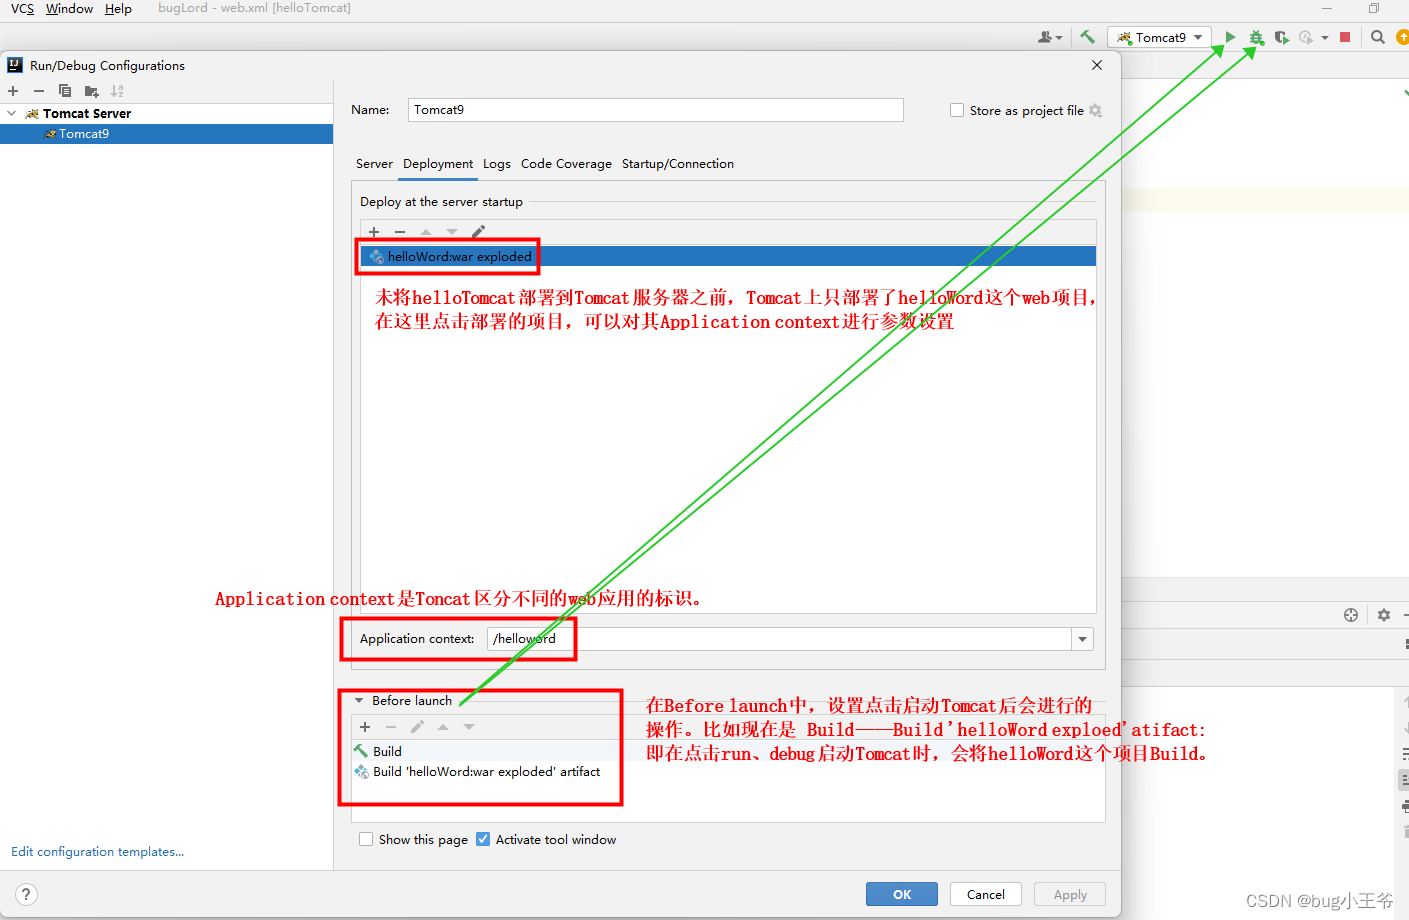This screenshot has width=1409, height=920.
Task: Copy the selected configuration using the copy icon
Action: [64, 90]
